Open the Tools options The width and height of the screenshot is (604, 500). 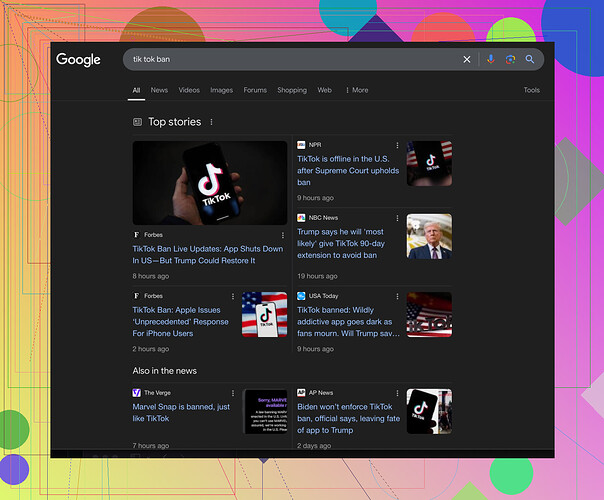tap(532, 90)
